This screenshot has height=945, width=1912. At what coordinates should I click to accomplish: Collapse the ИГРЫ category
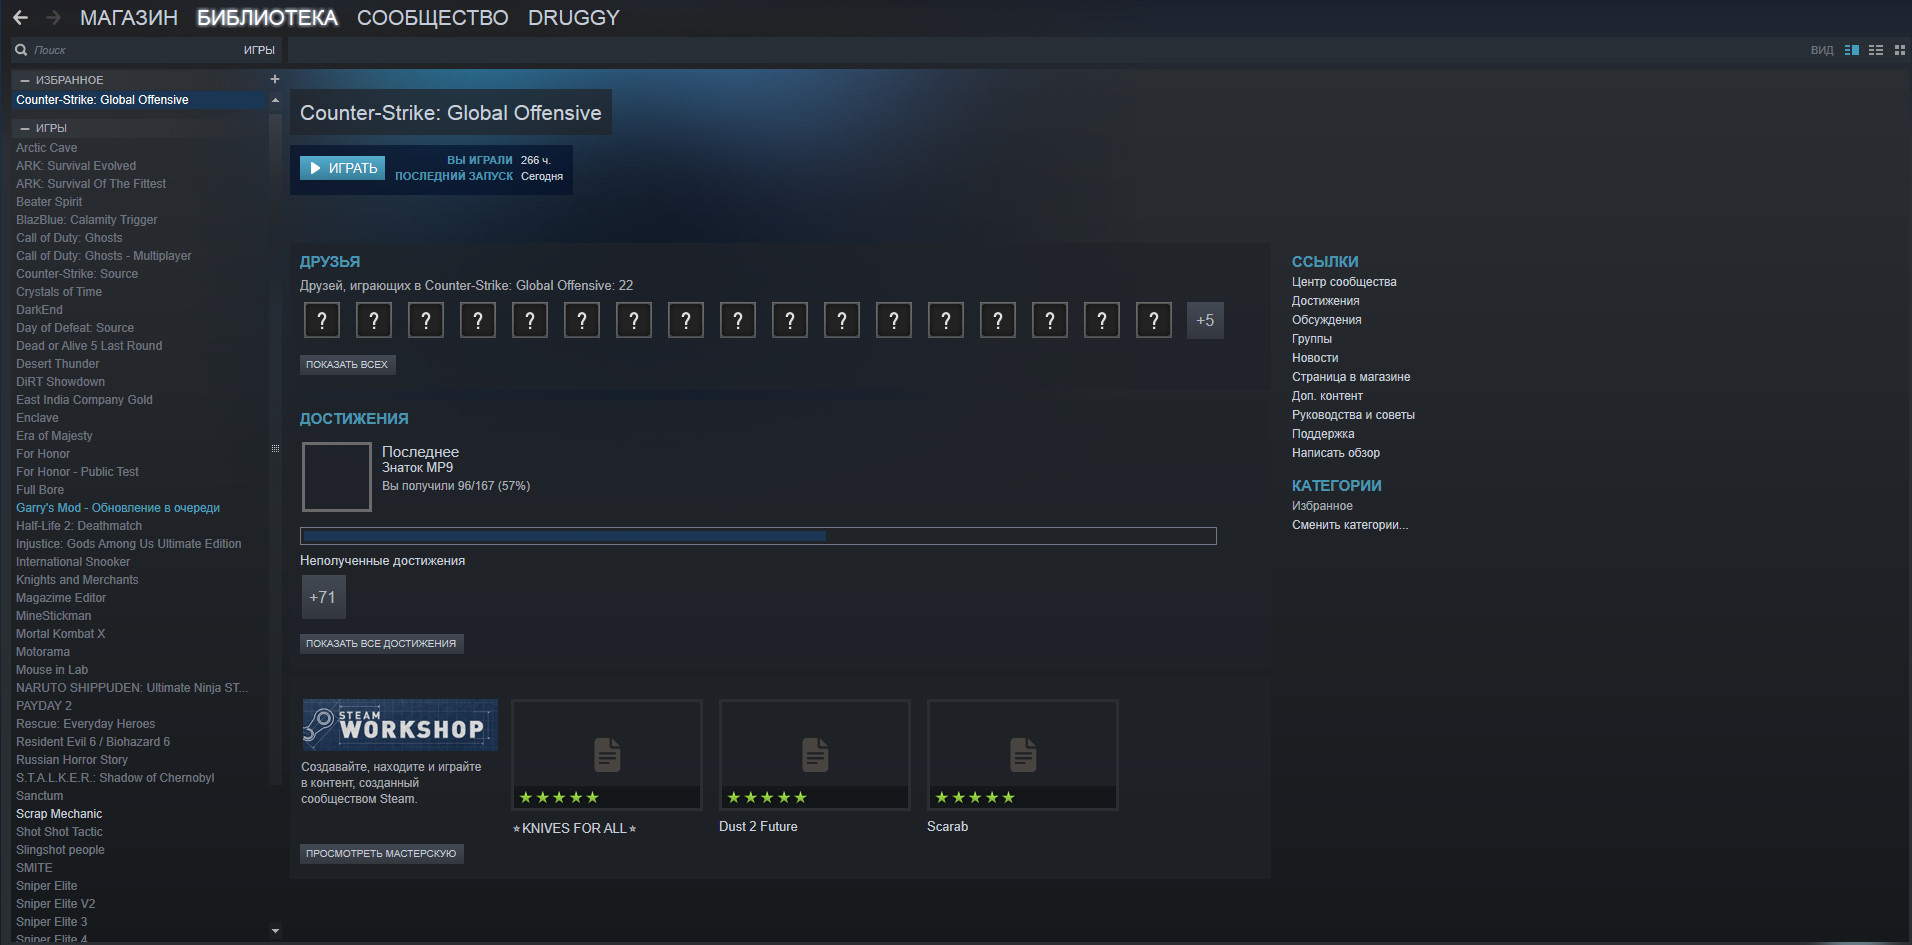click(x=25, y=128)
